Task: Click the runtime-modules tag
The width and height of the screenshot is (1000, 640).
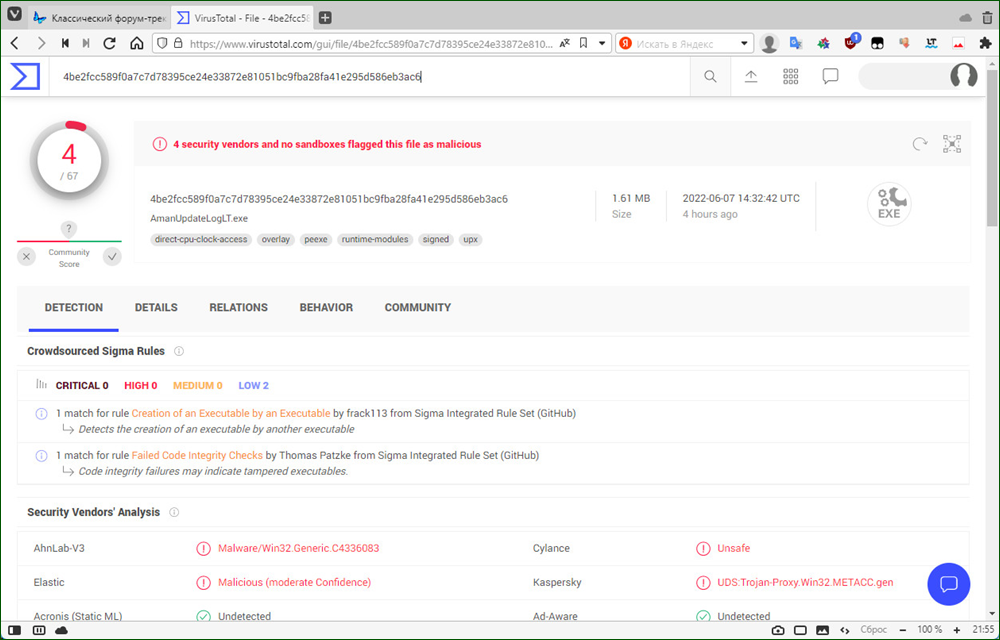Action: [x=375, y=240]
